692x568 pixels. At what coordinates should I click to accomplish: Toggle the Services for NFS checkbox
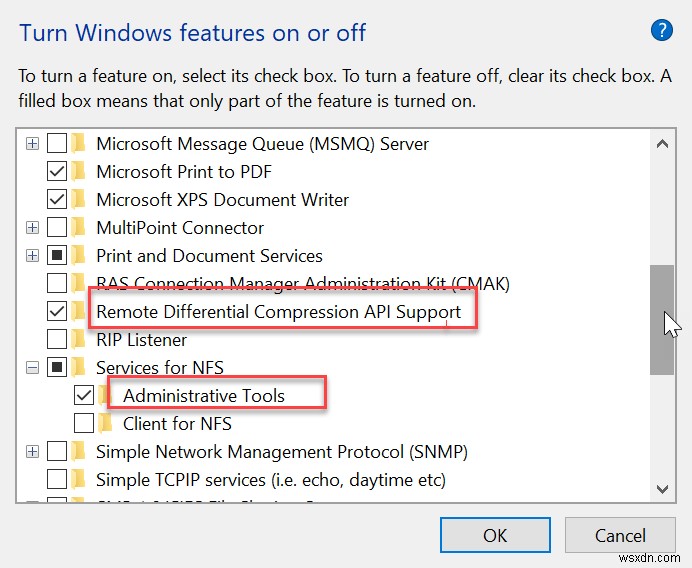coord(57,367)
